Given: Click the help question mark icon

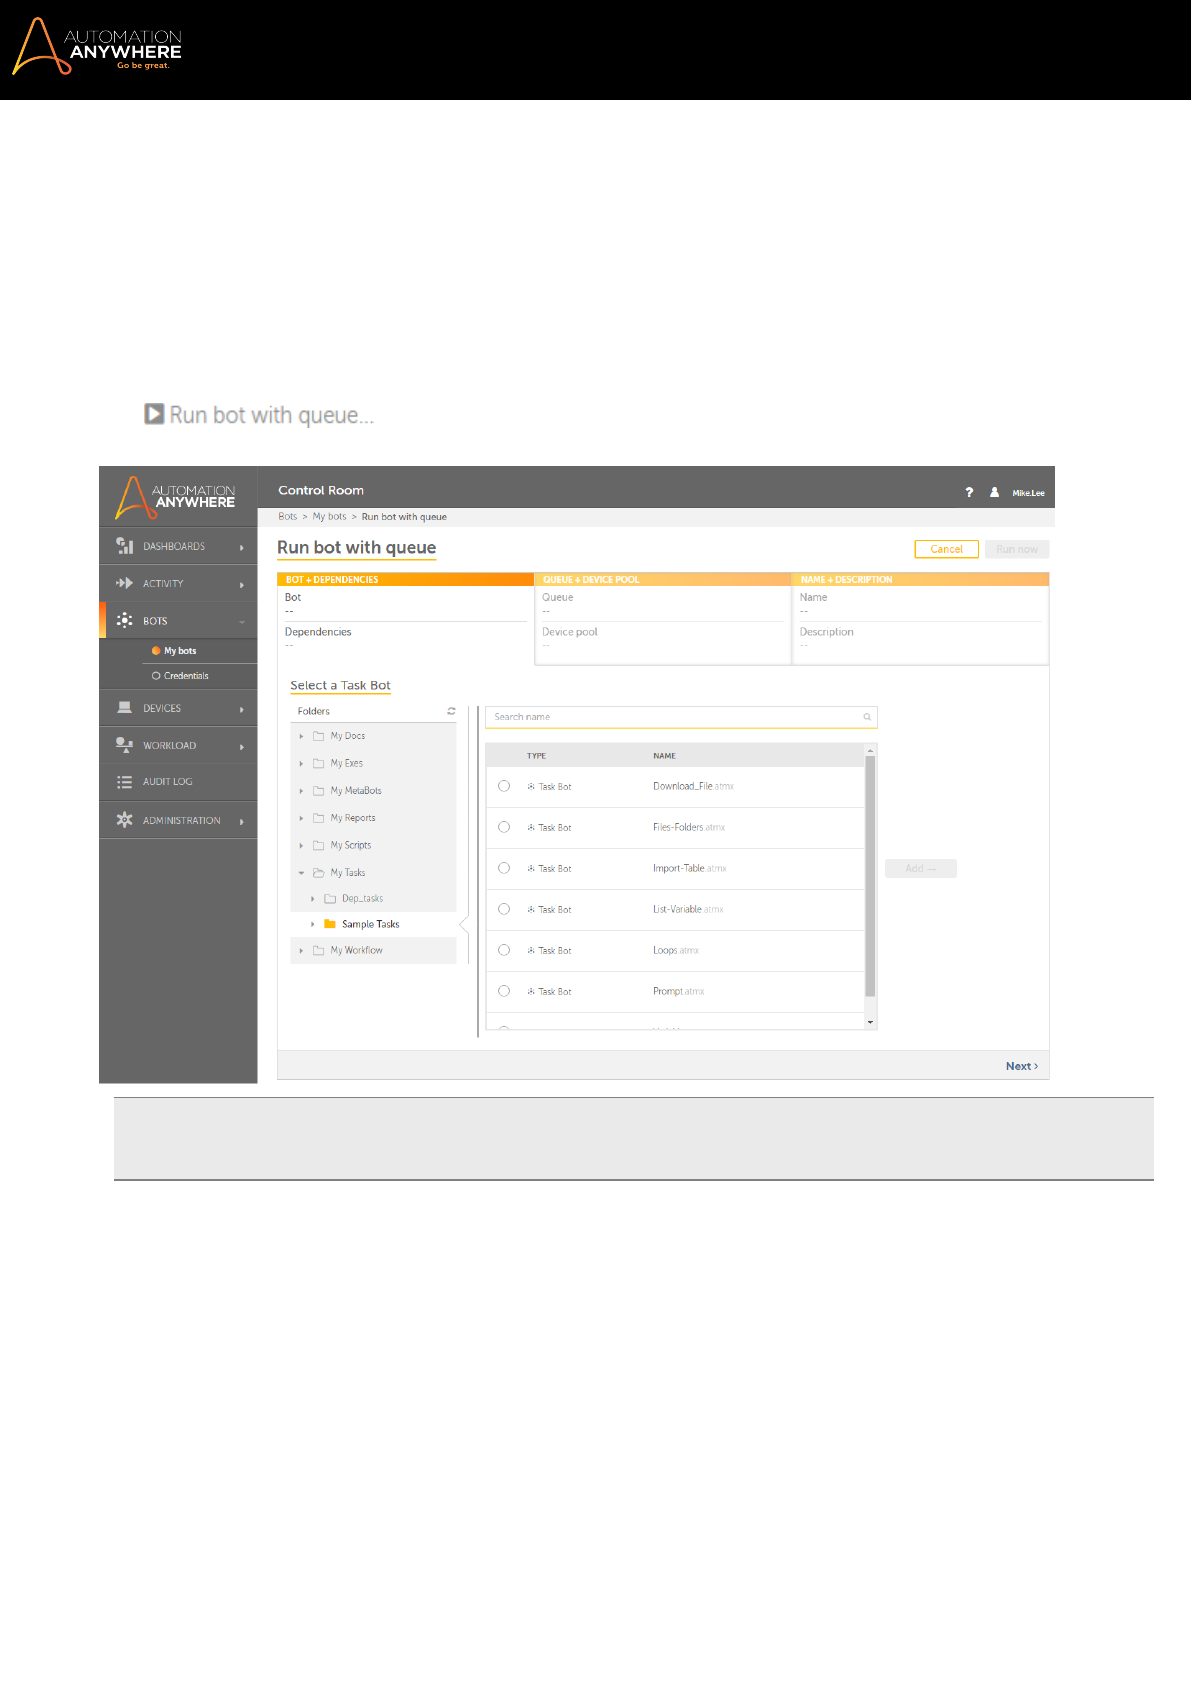Looking at the screenshot, I should click(969, 492).
